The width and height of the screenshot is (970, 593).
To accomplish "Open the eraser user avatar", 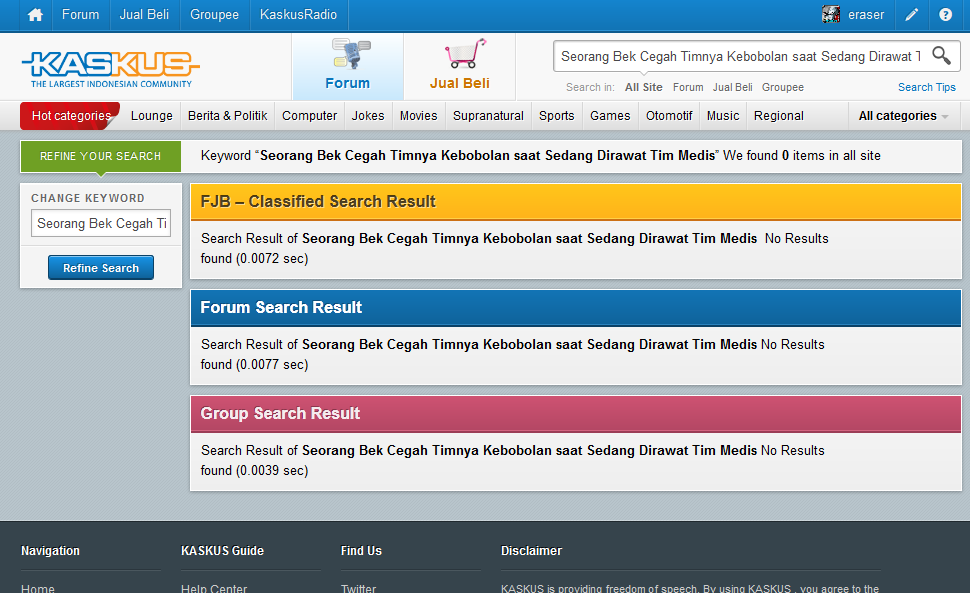I will (831, 14).
